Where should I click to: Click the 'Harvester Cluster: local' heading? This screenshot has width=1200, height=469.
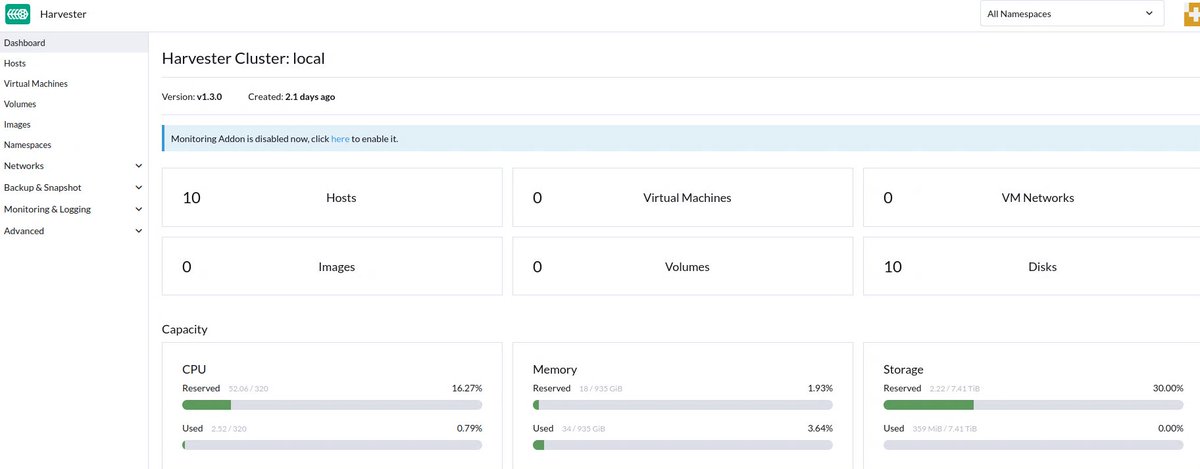coord(243,58)
